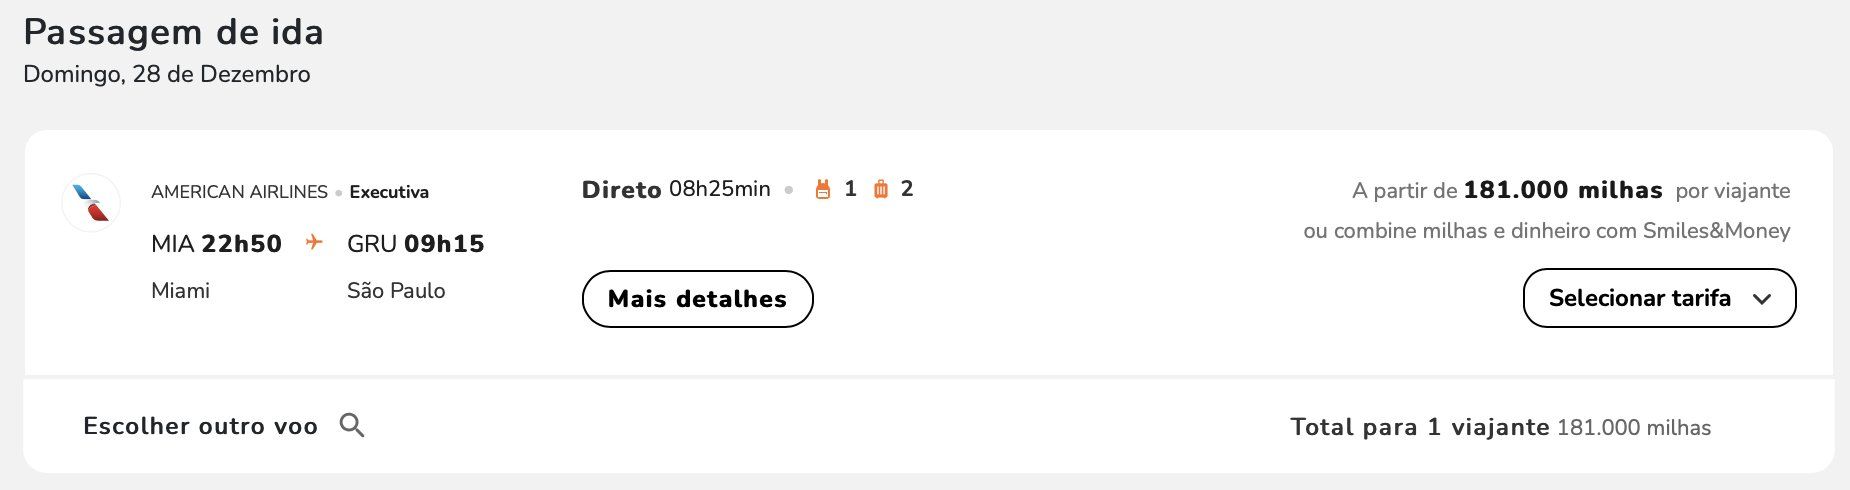Open the Selecionar tarifa dropdown
Image resolution: width=1850 pixels, height=490 pixels.
click(x=1659, y=298)
